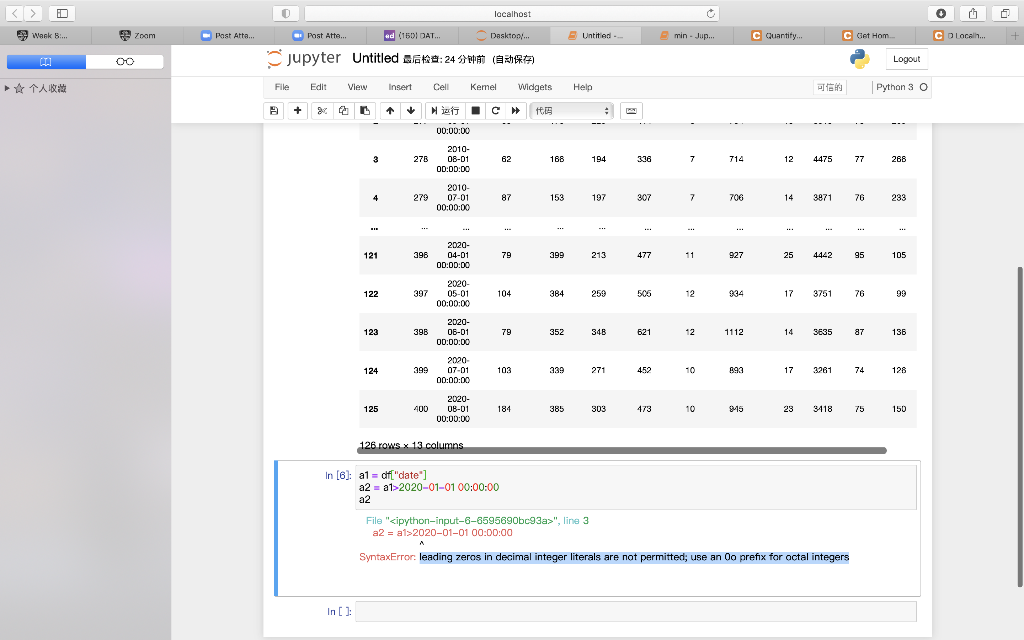Save the notebook using the floppy disk icon
The width and height of the screenshot is (1024, 640).
click(273, 110)
